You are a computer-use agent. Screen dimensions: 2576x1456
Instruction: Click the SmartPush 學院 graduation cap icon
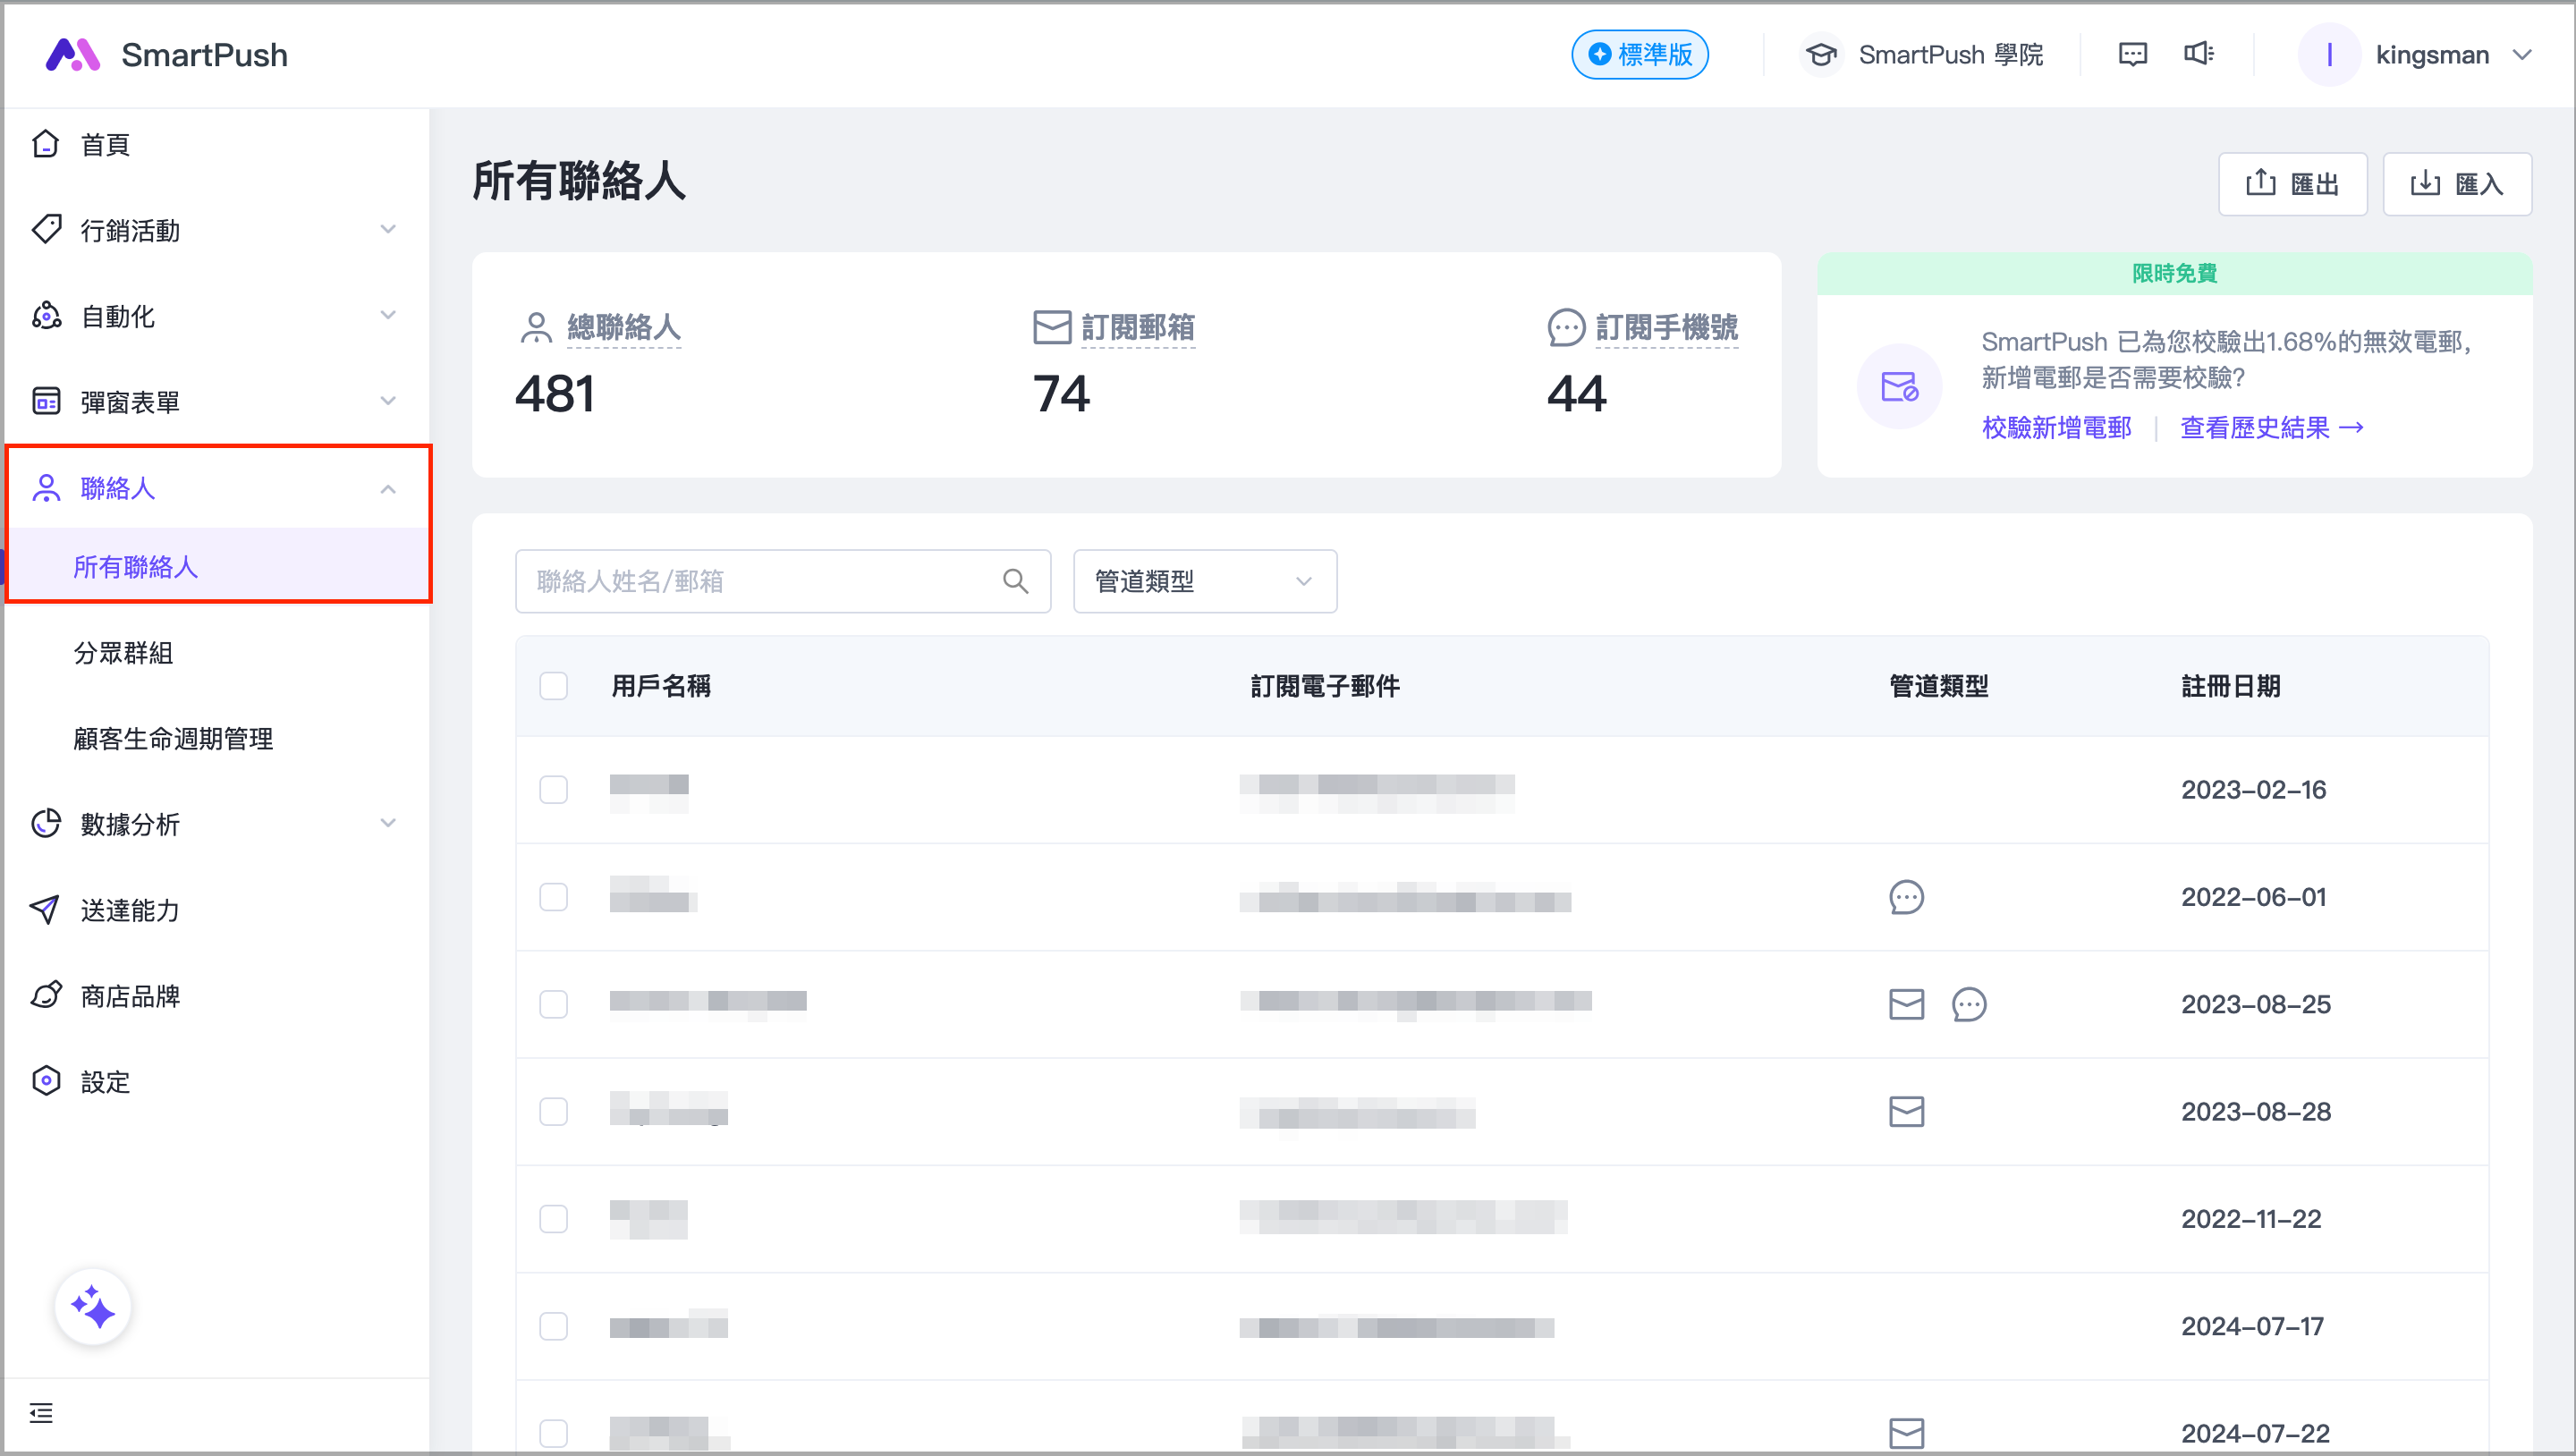(1821, 54)
